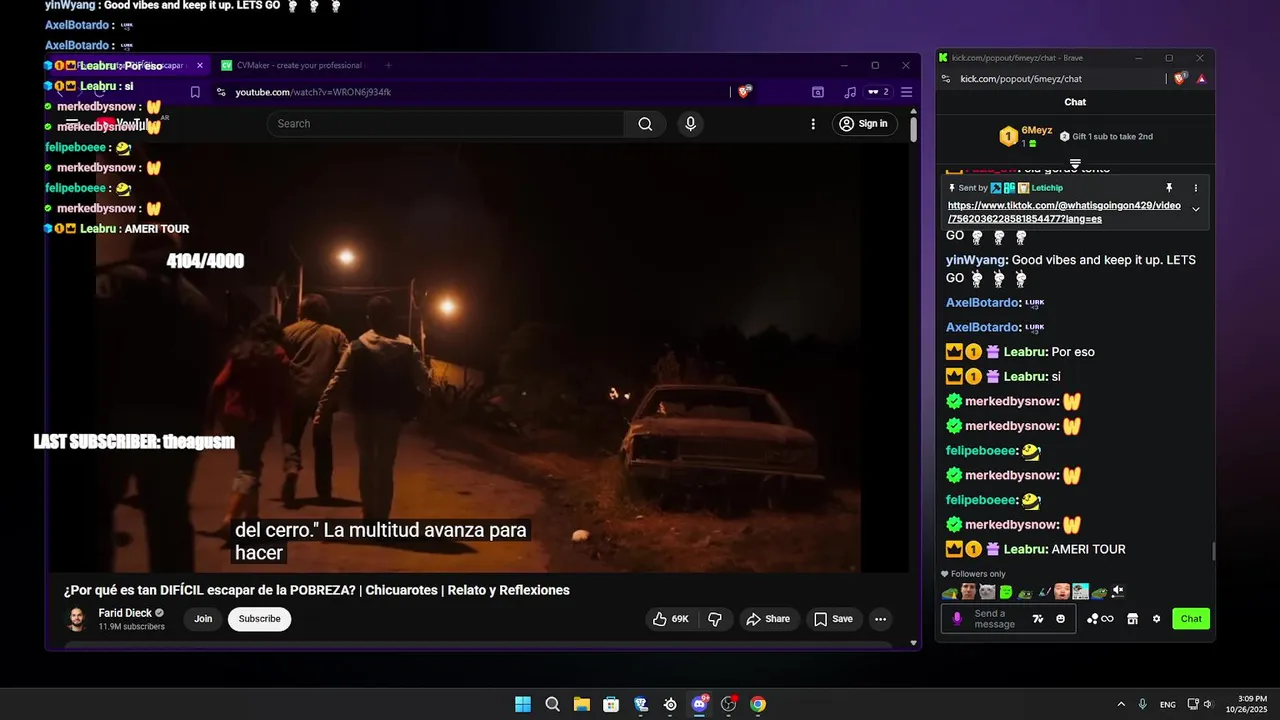The image size is (1280, 720).
Task: Open Kick chat settings gear
Action: tap(1157, 619)
